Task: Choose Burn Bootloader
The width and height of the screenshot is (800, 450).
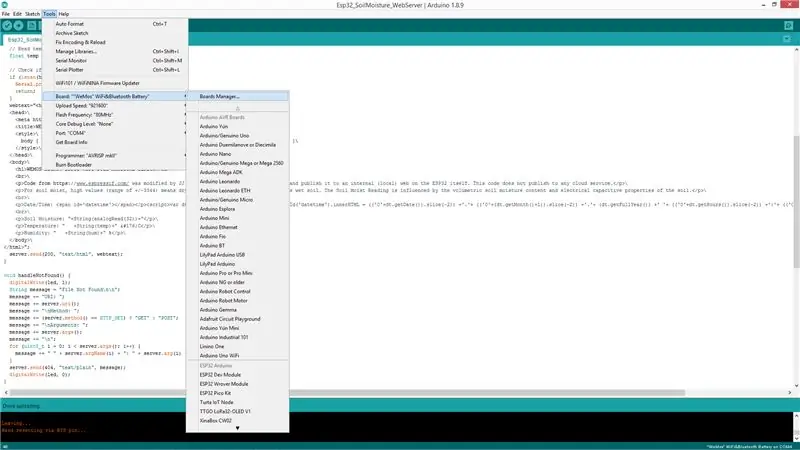Action: [115, 165]
